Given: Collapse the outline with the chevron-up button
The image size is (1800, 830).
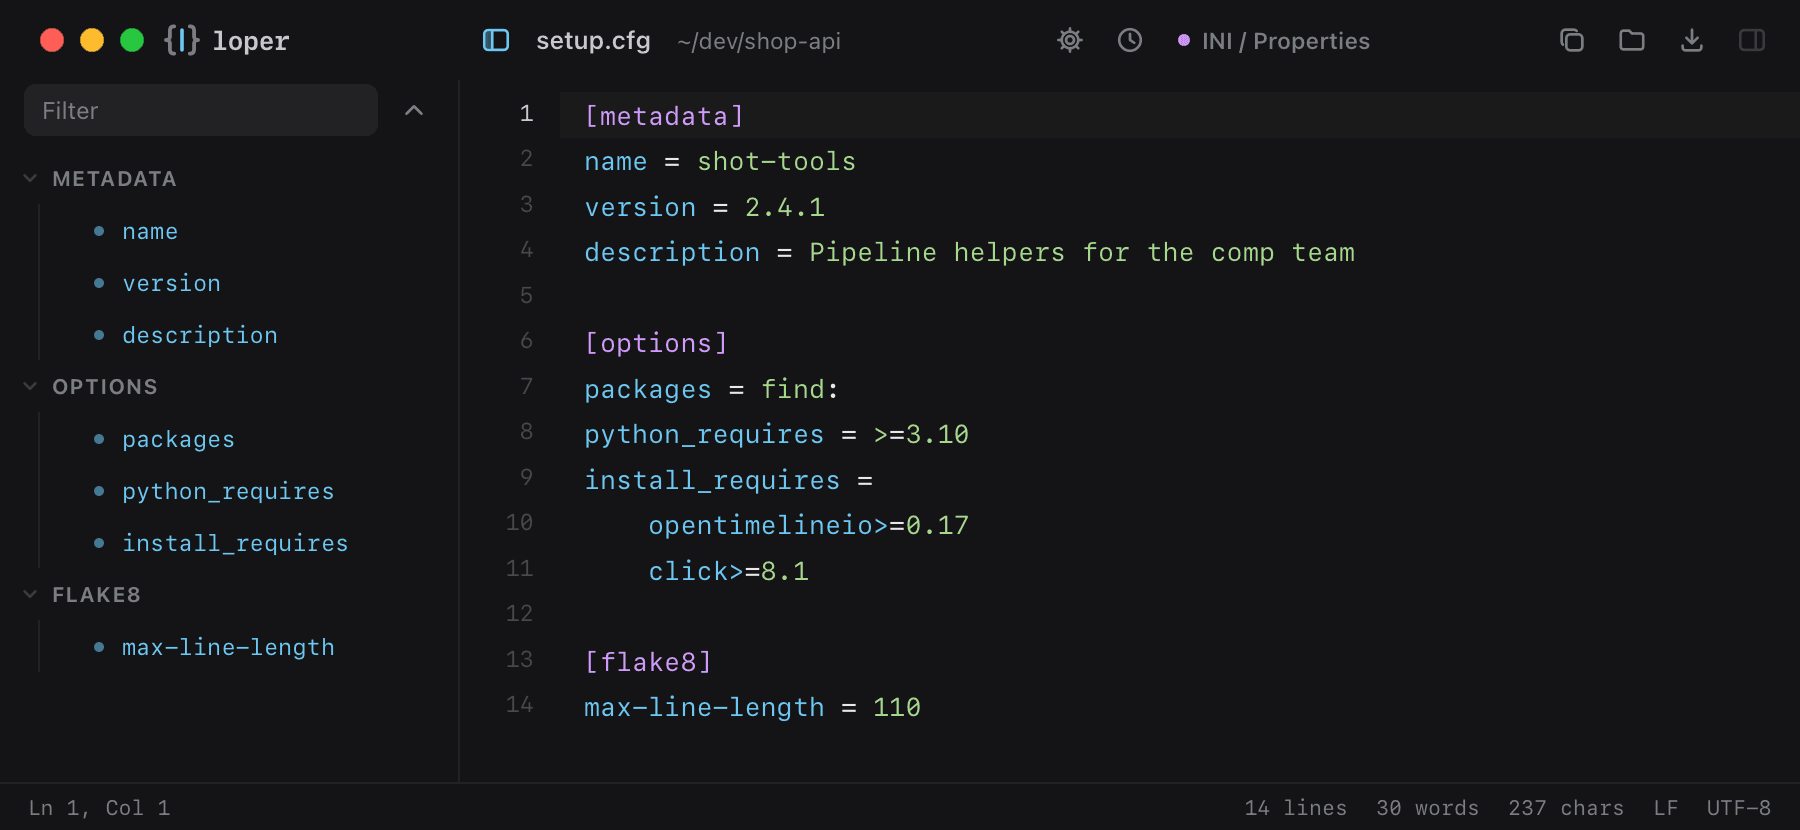Looking at the screenshot, I should (414, 110).
